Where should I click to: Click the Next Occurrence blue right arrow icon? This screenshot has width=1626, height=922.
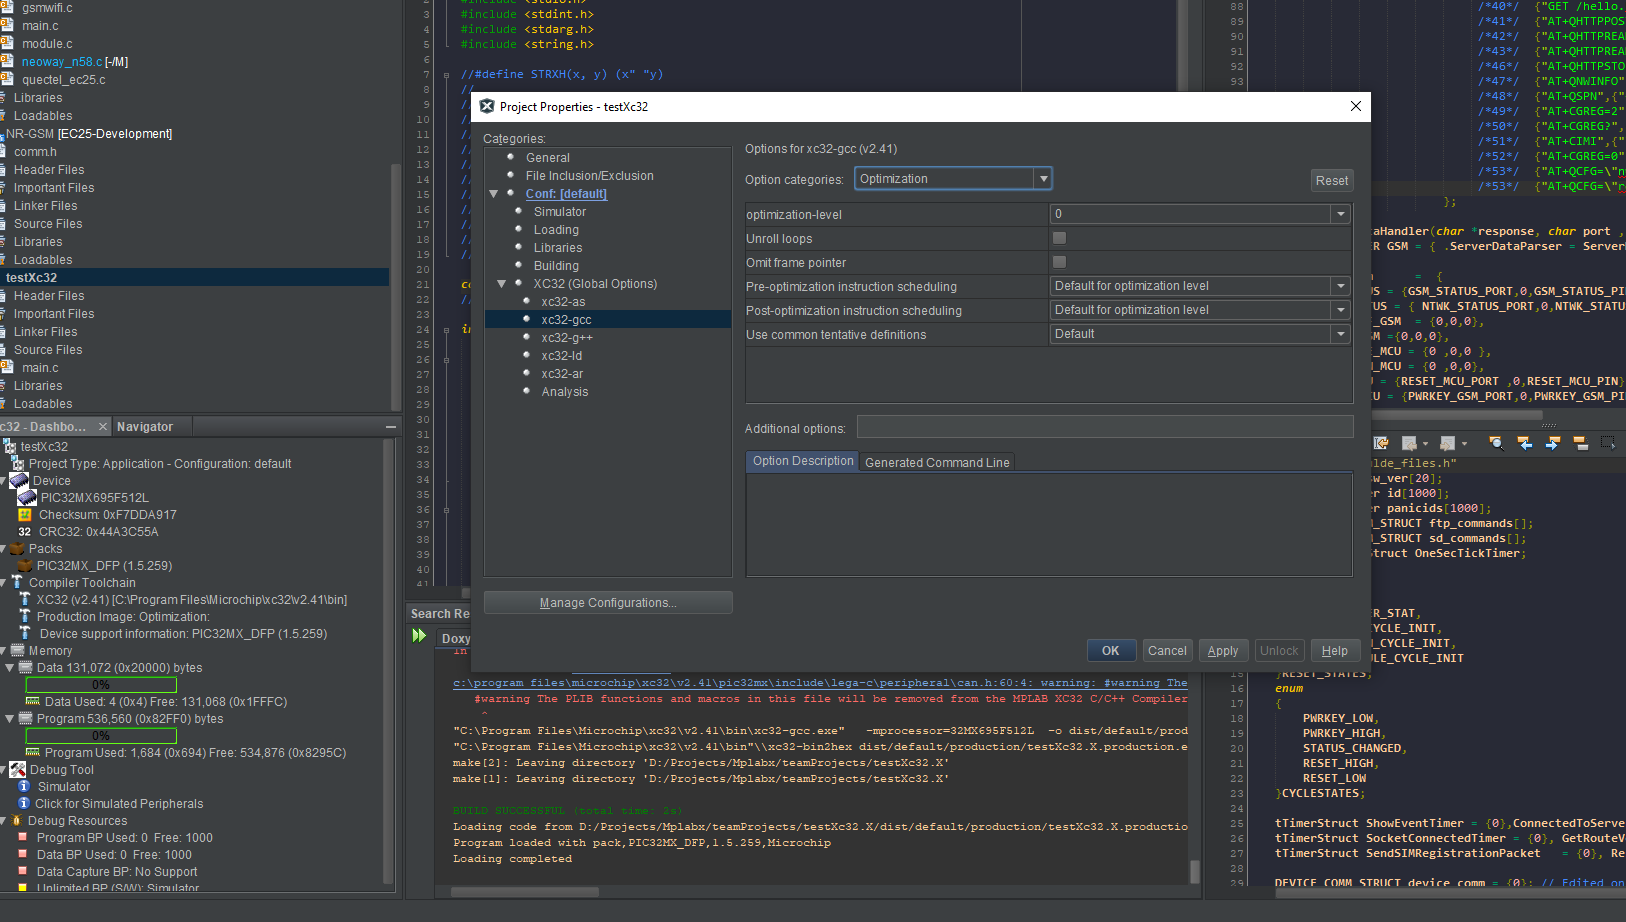pyautogui.click(x=1552, y=442)
